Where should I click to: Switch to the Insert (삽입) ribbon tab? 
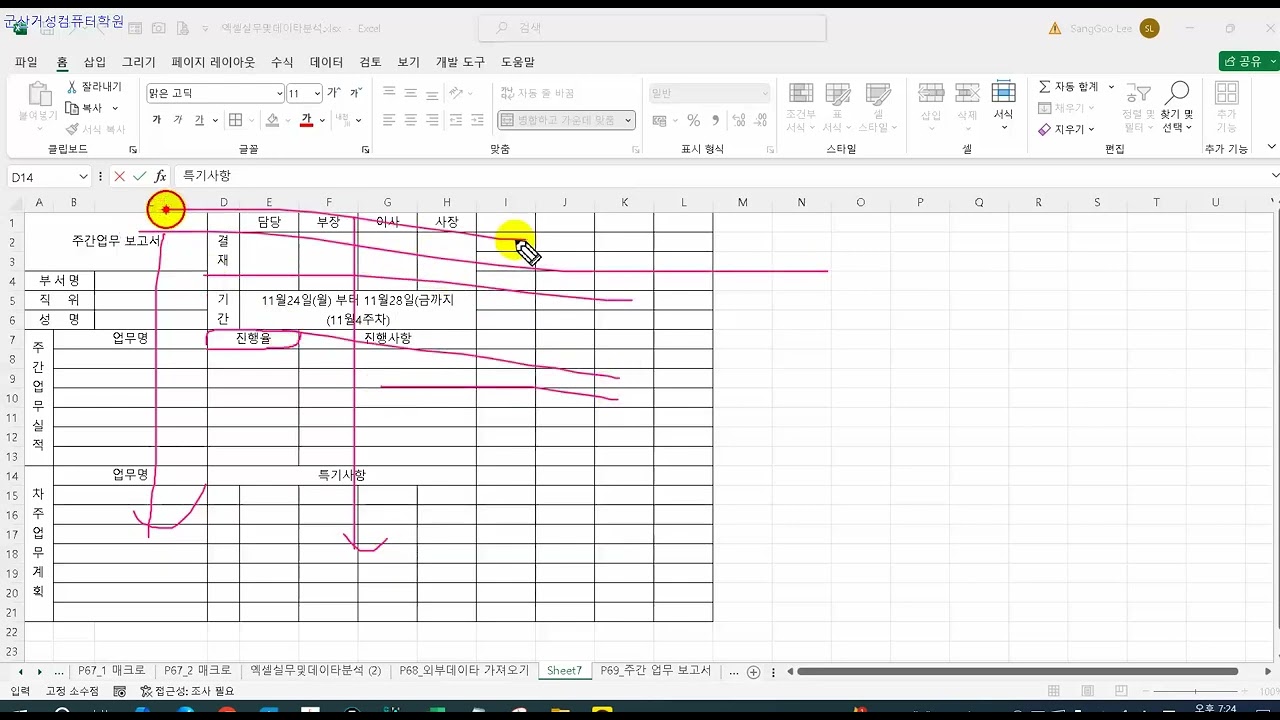click(94, 62)
